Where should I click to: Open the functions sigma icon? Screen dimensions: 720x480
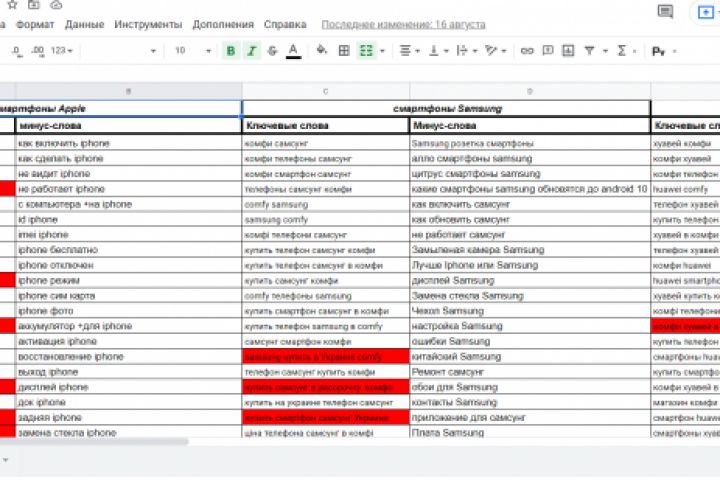[x=622, y=51]
